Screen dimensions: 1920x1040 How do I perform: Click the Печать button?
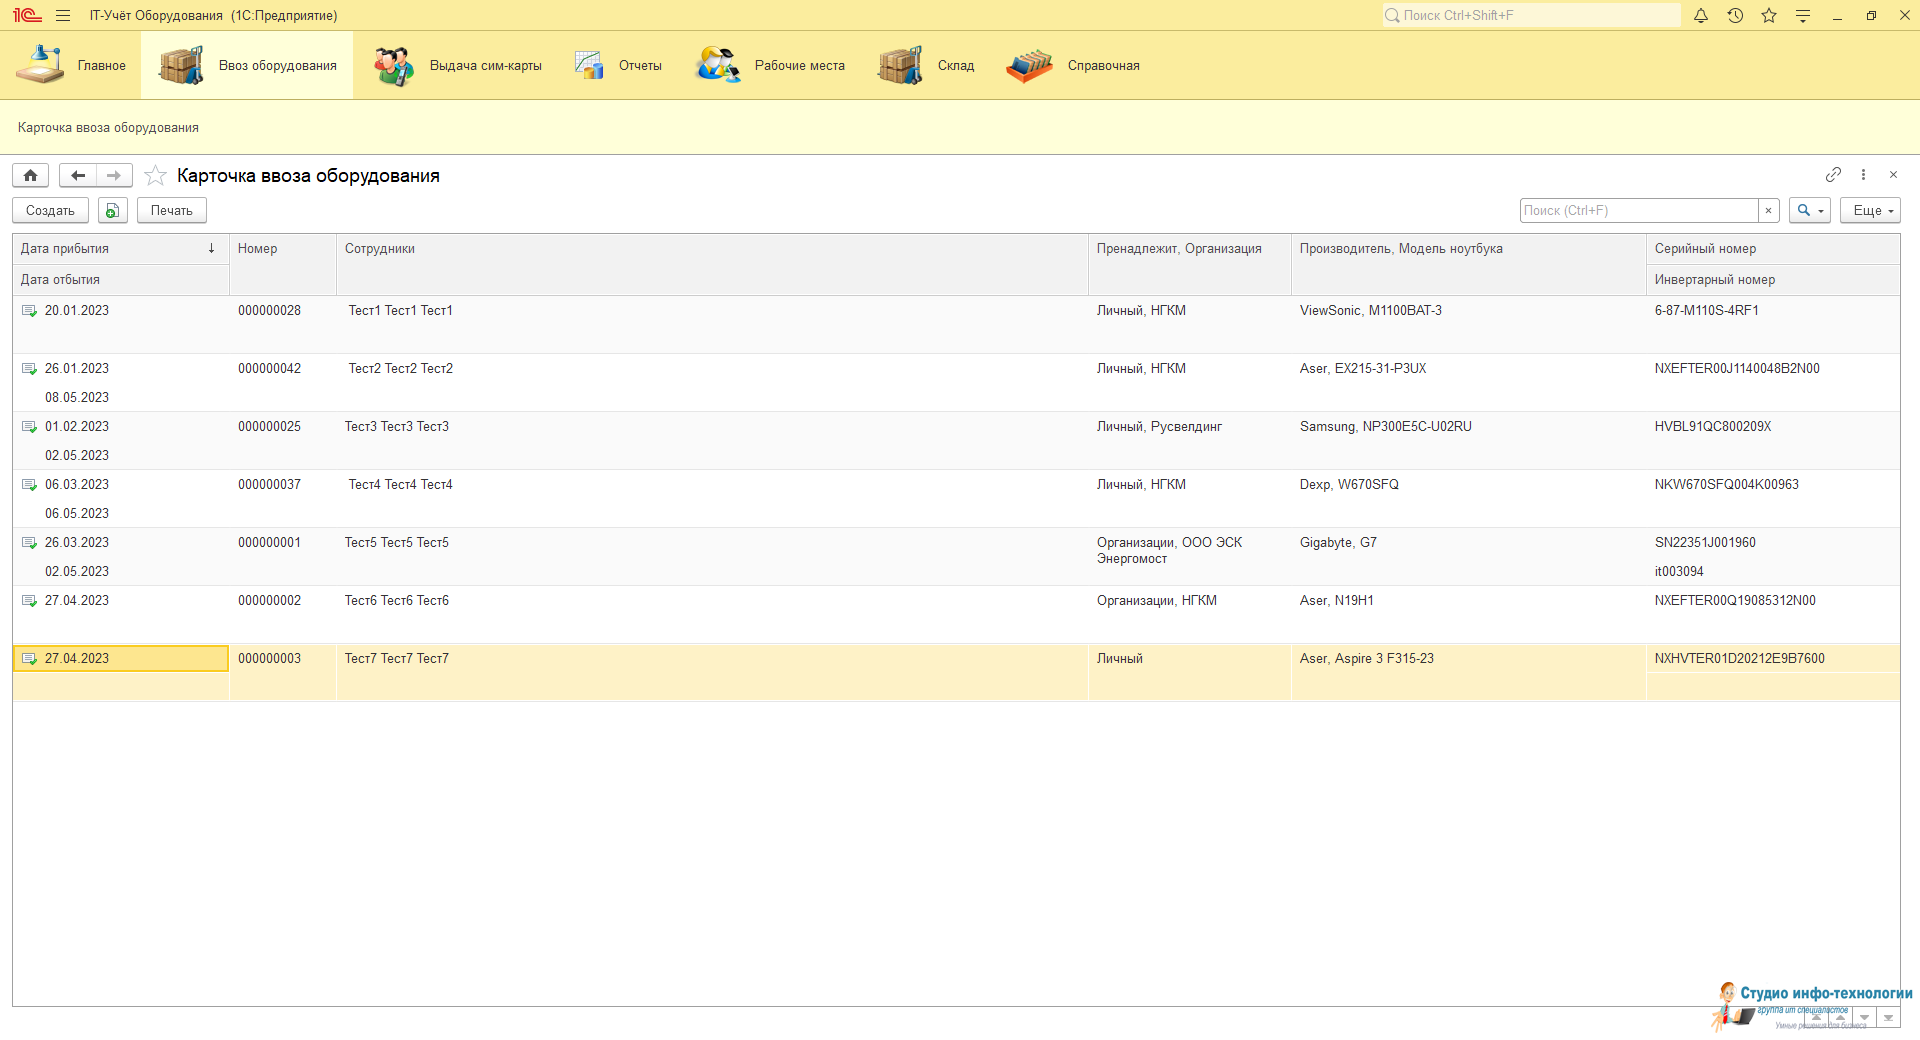click(171, 211)
